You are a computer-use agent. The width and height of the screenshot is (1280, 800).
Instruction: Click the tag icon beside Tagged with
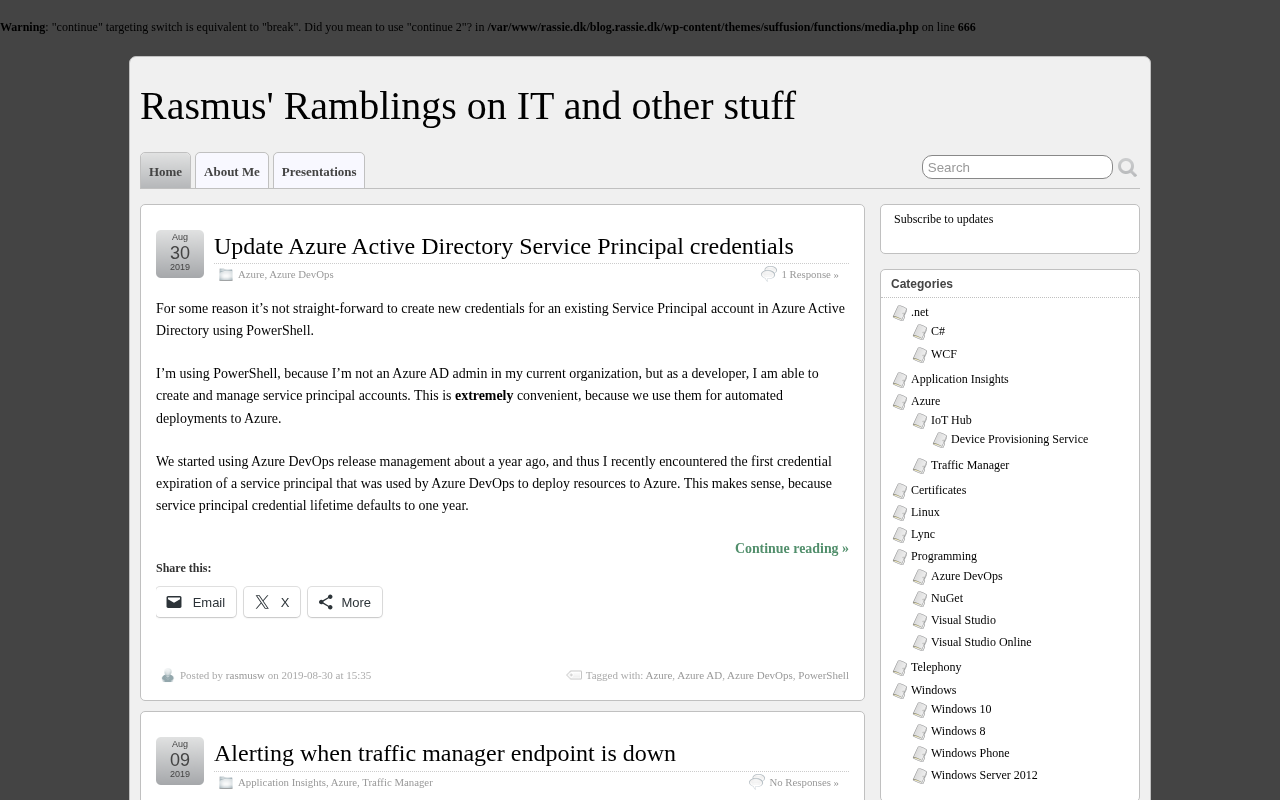574,676
